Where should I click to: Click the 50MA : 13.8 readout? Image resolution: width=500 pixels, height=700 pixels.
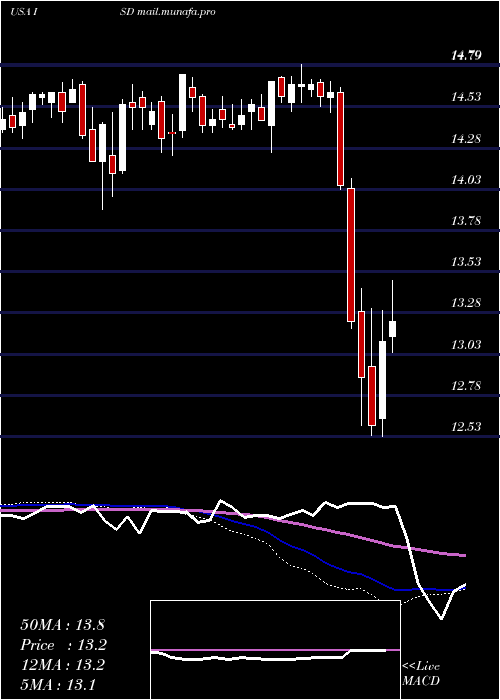click(62, 625)
